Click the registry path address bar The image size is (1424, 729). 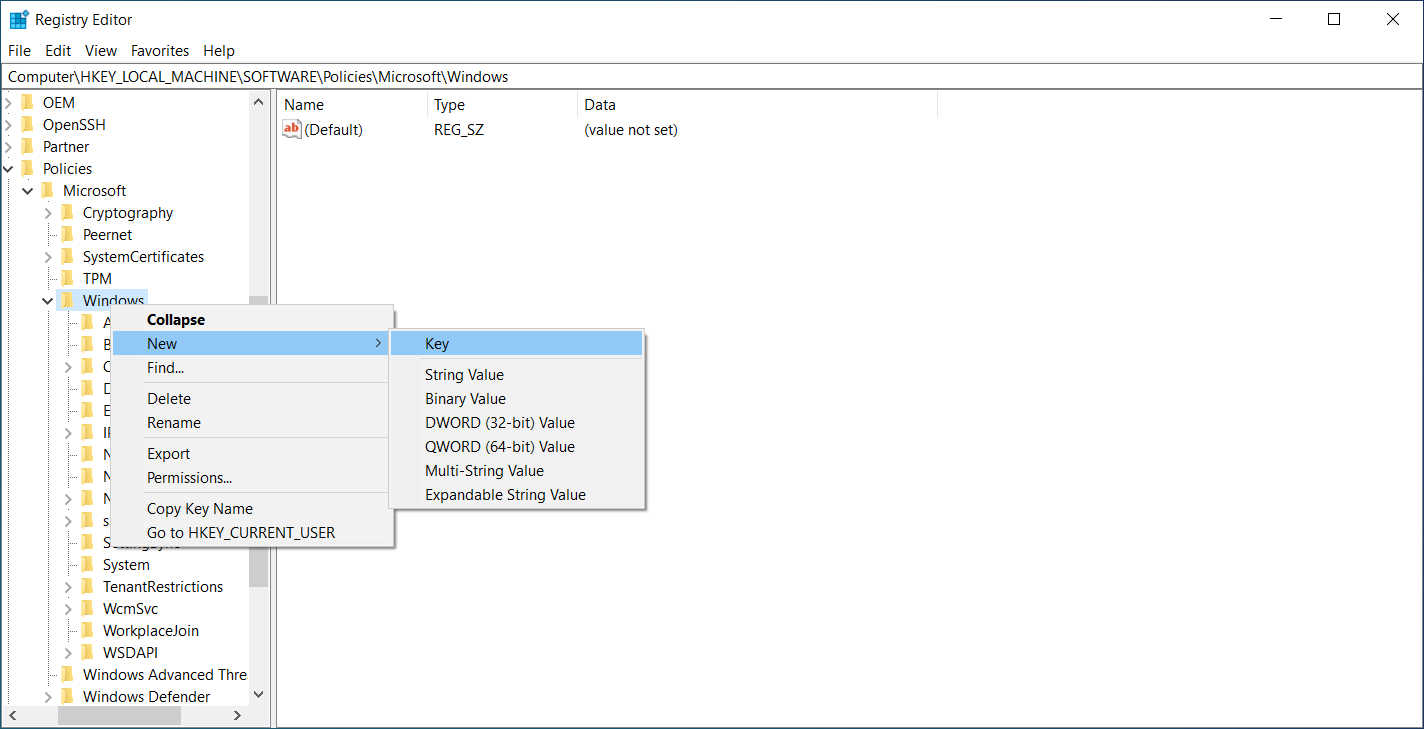pos(711,76)
